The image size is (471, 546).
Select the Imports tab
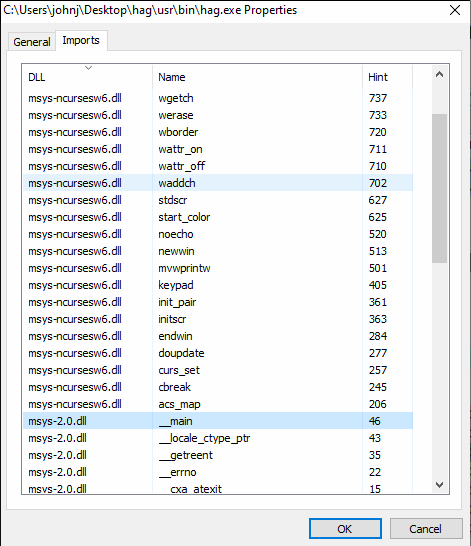coord(81,40)
